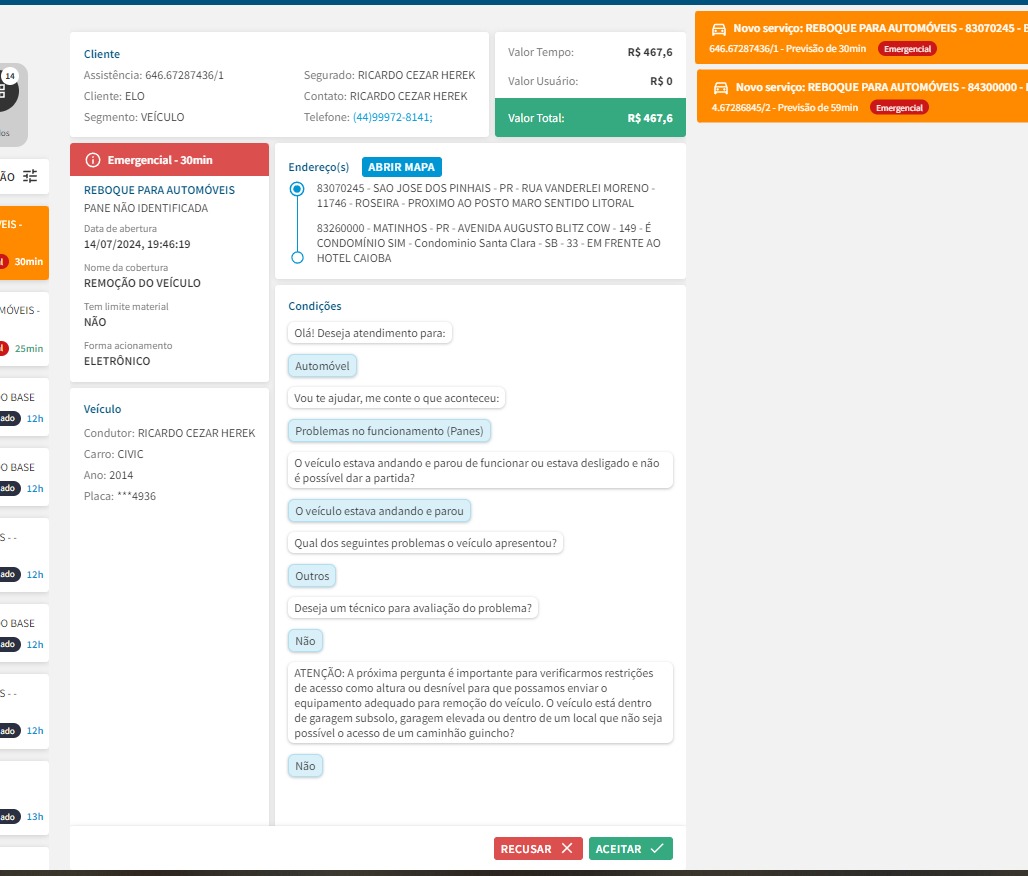
Task: Select the Problemas no funcionamento (Panes) chip
Action: (x=389, y=431)
